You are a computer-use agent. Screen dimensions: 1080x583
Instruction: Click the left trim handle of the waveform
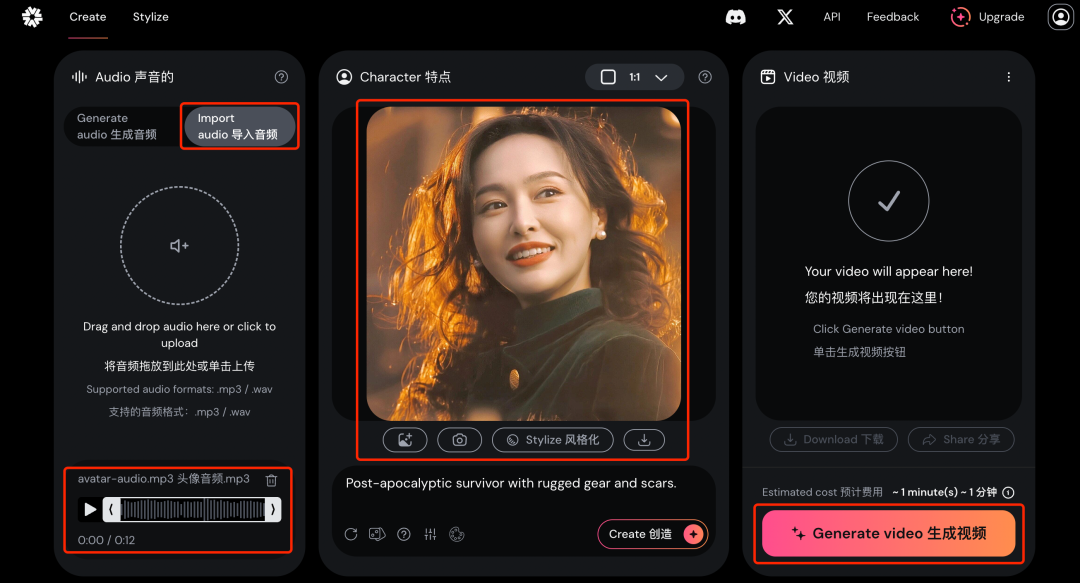click(x=111, y=509)
